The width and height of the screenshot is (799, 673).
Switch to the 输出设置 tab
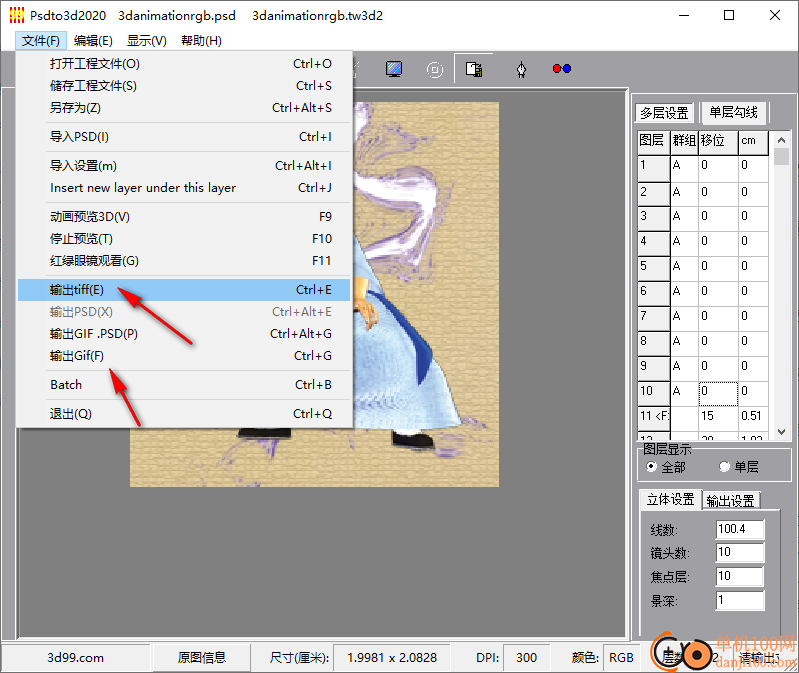click(x=731, y=500)
